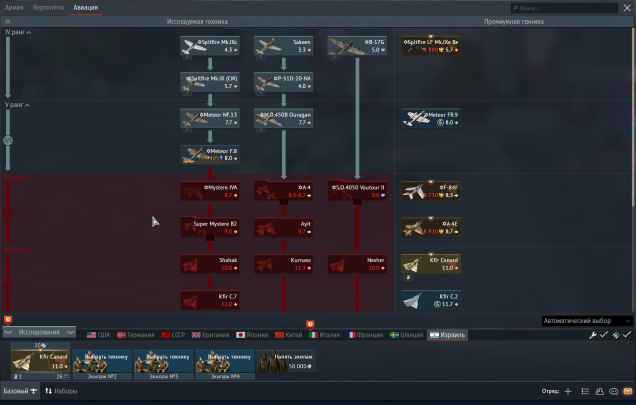Expand the Research panel dropdown
The height and width of the screenshot is (405, 636).
[40, 332]
